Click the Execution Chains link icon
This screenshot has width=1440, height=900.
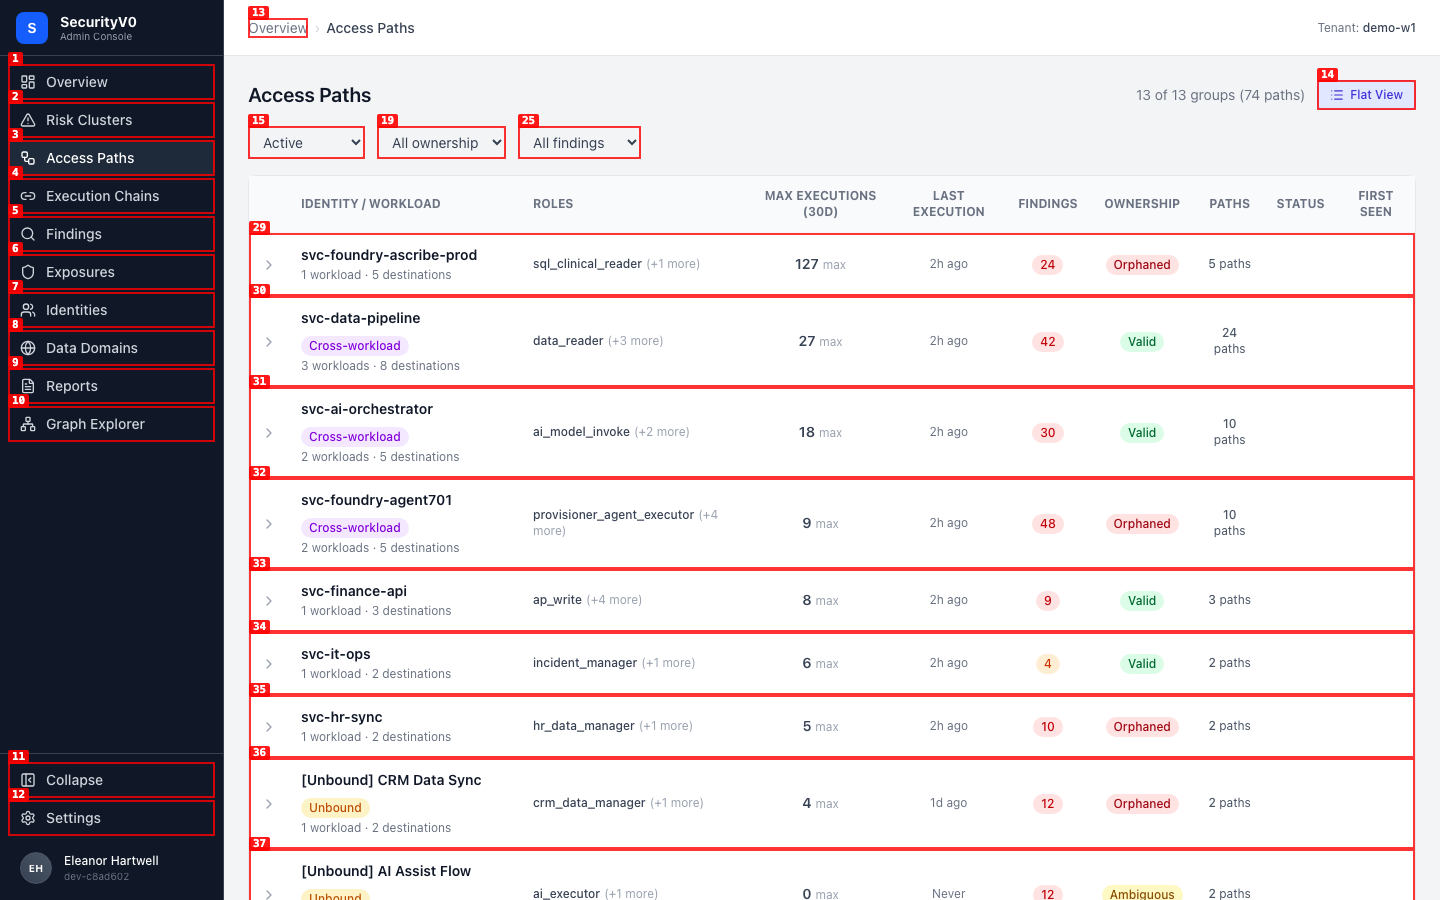click(28, 196)
